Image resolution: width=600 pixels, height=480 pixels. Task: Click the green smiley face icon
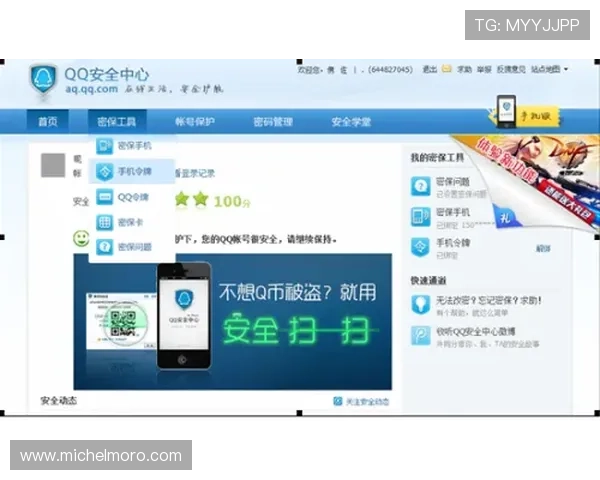[x=81, y=238]
